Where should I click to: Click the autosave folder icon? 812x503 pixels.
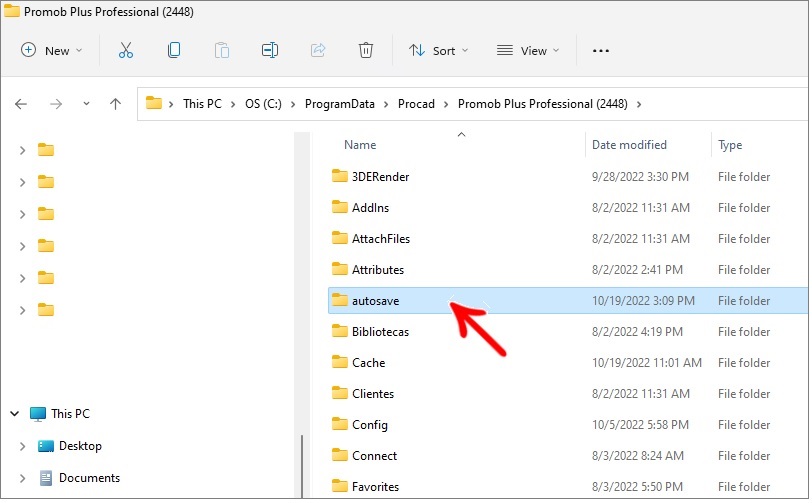tap(340, 300)
